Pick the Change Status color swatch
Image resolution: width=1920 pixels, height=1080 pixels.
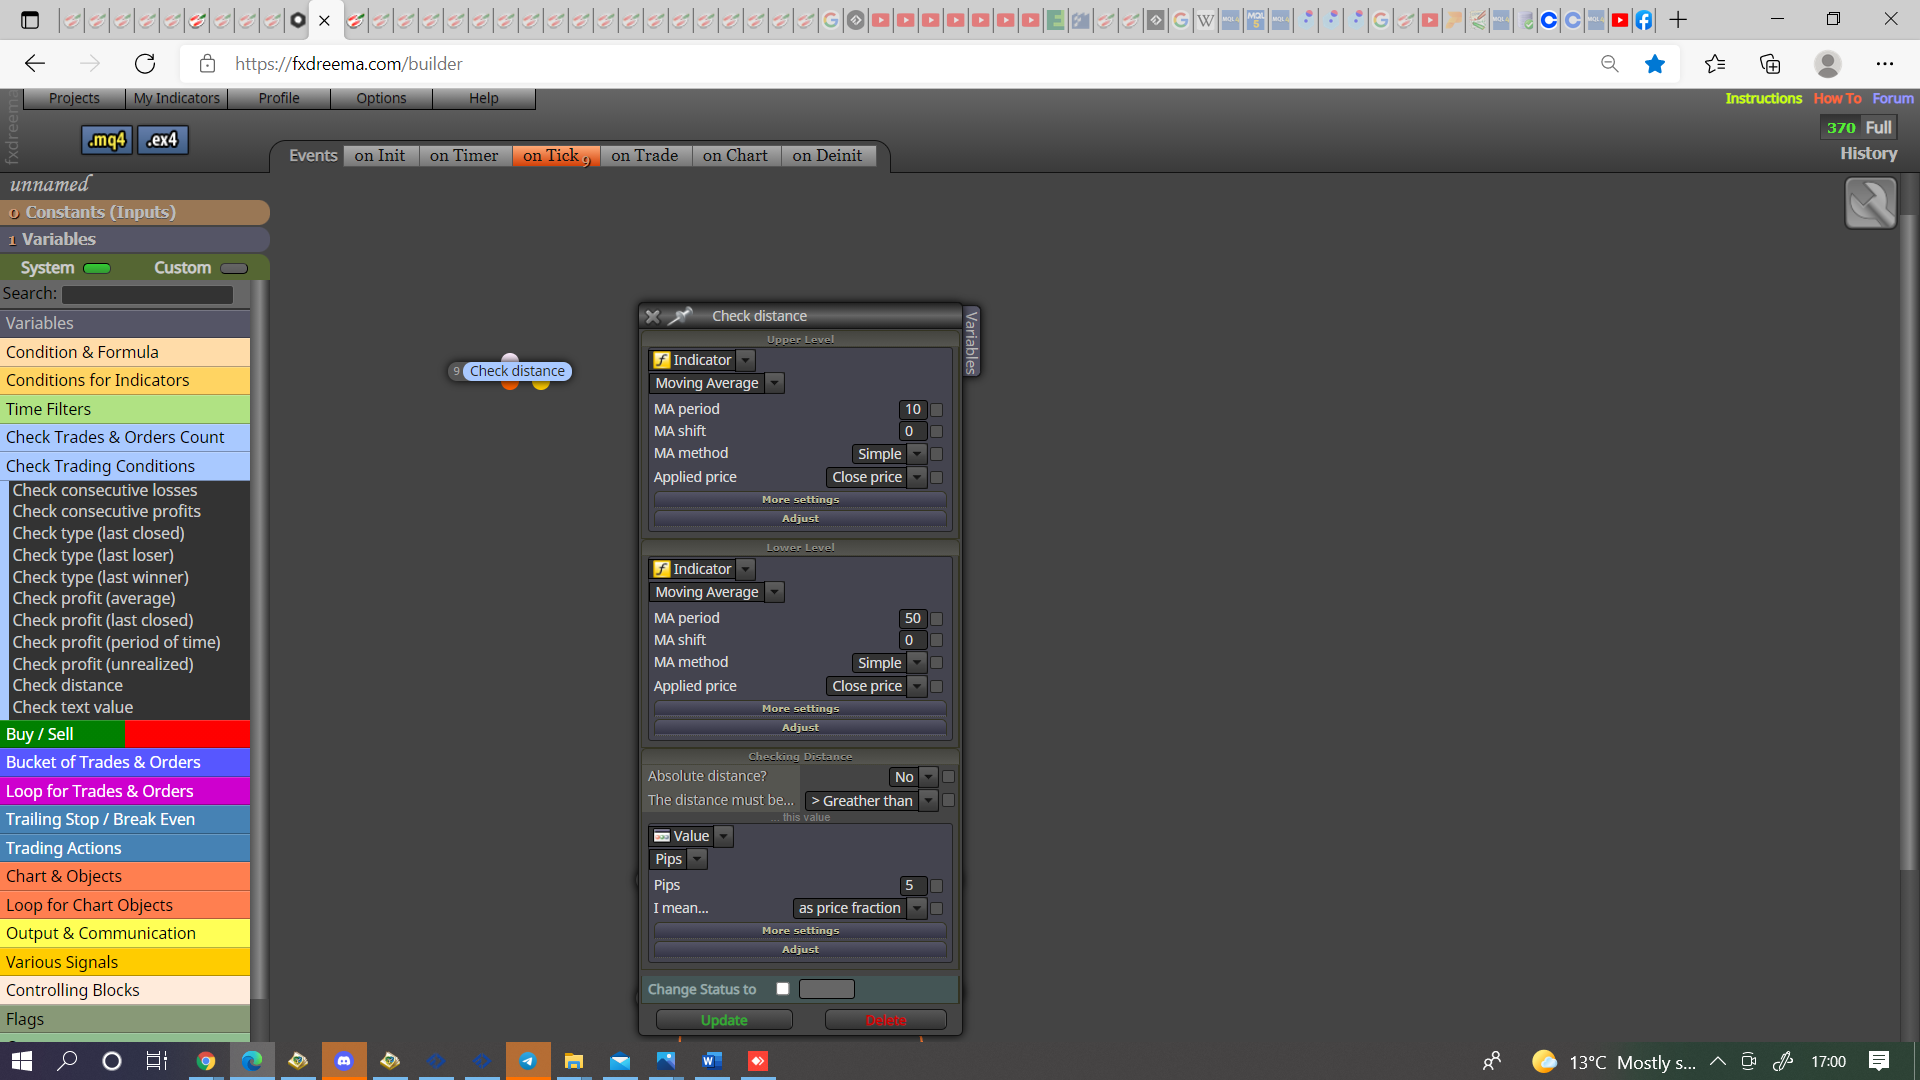827,989
